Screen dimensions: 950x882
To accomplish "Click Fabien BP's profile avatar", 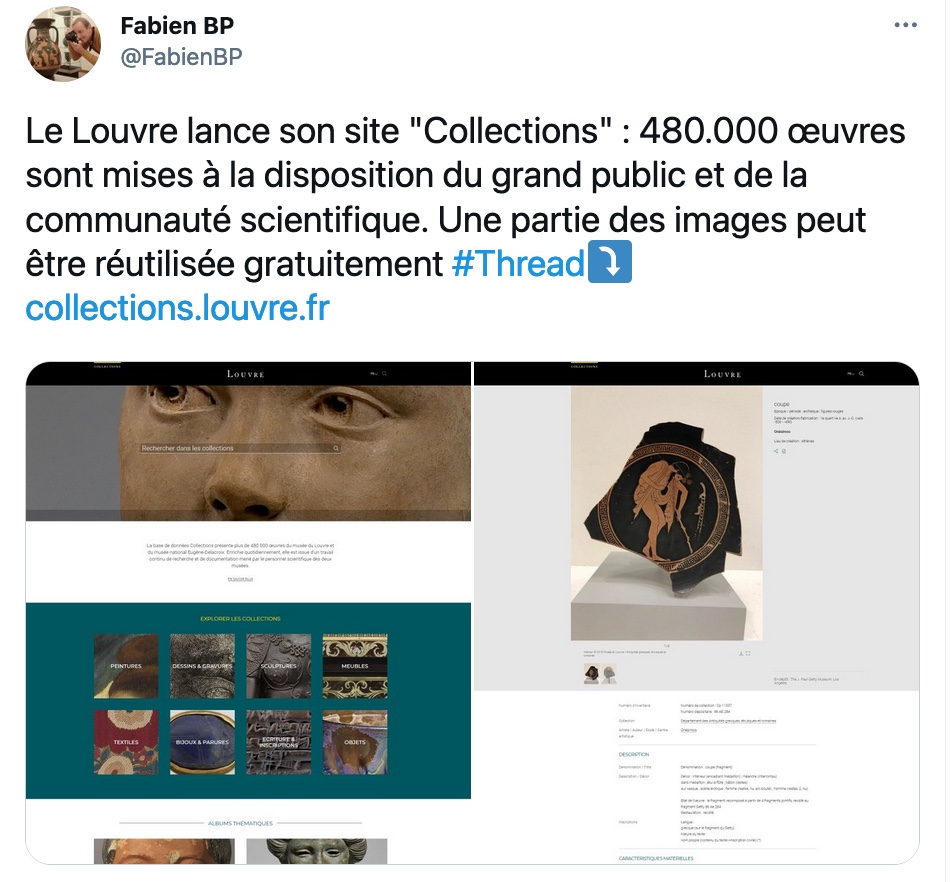I will pyautogui.click(x=62, y=44).
